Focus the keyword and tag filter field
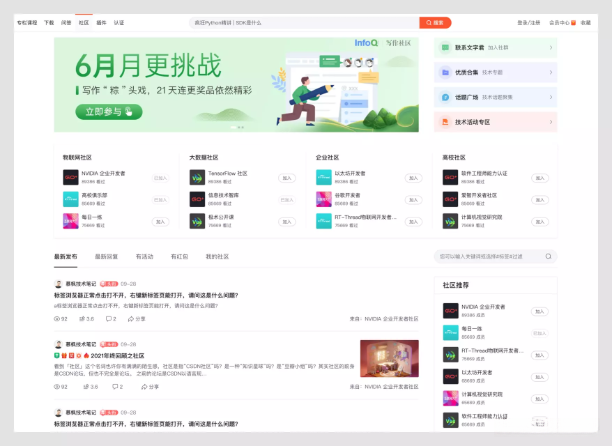 pos(495,256)
